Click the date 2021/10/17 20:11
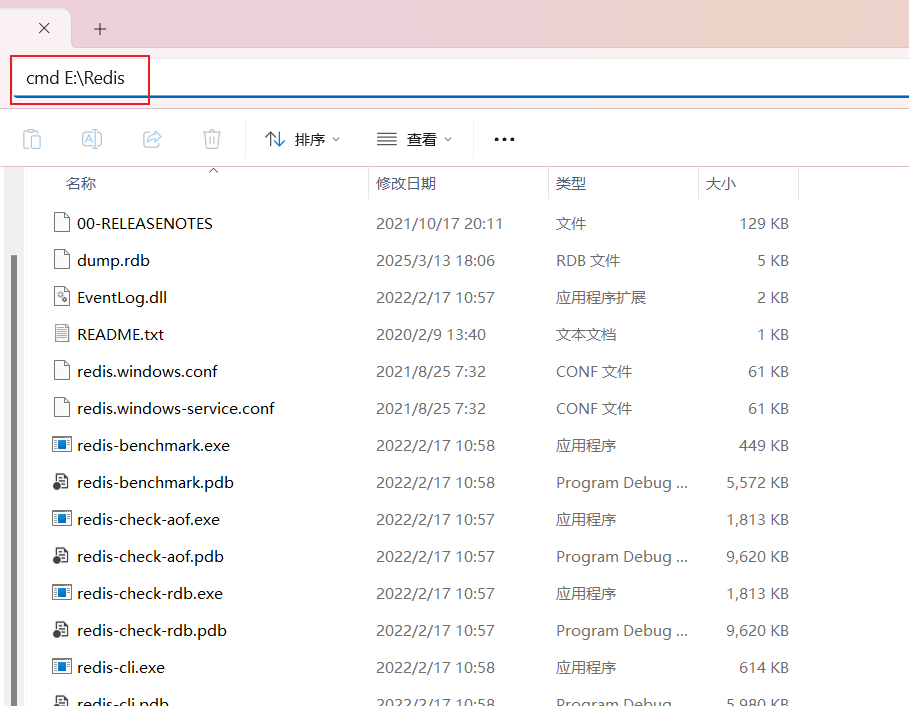The height and width of the screenshot is (706, 909). click(439, 224)
